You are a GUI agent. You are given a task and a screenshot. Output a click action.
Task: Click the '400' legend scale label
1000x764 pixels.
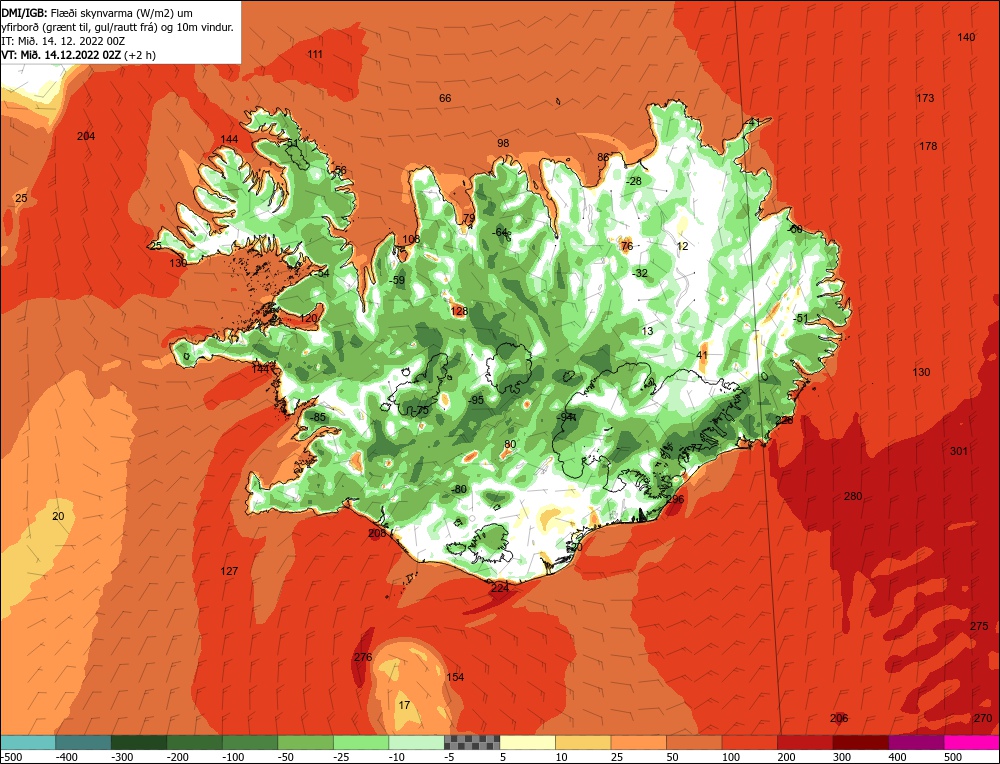(x=897, y=758)
